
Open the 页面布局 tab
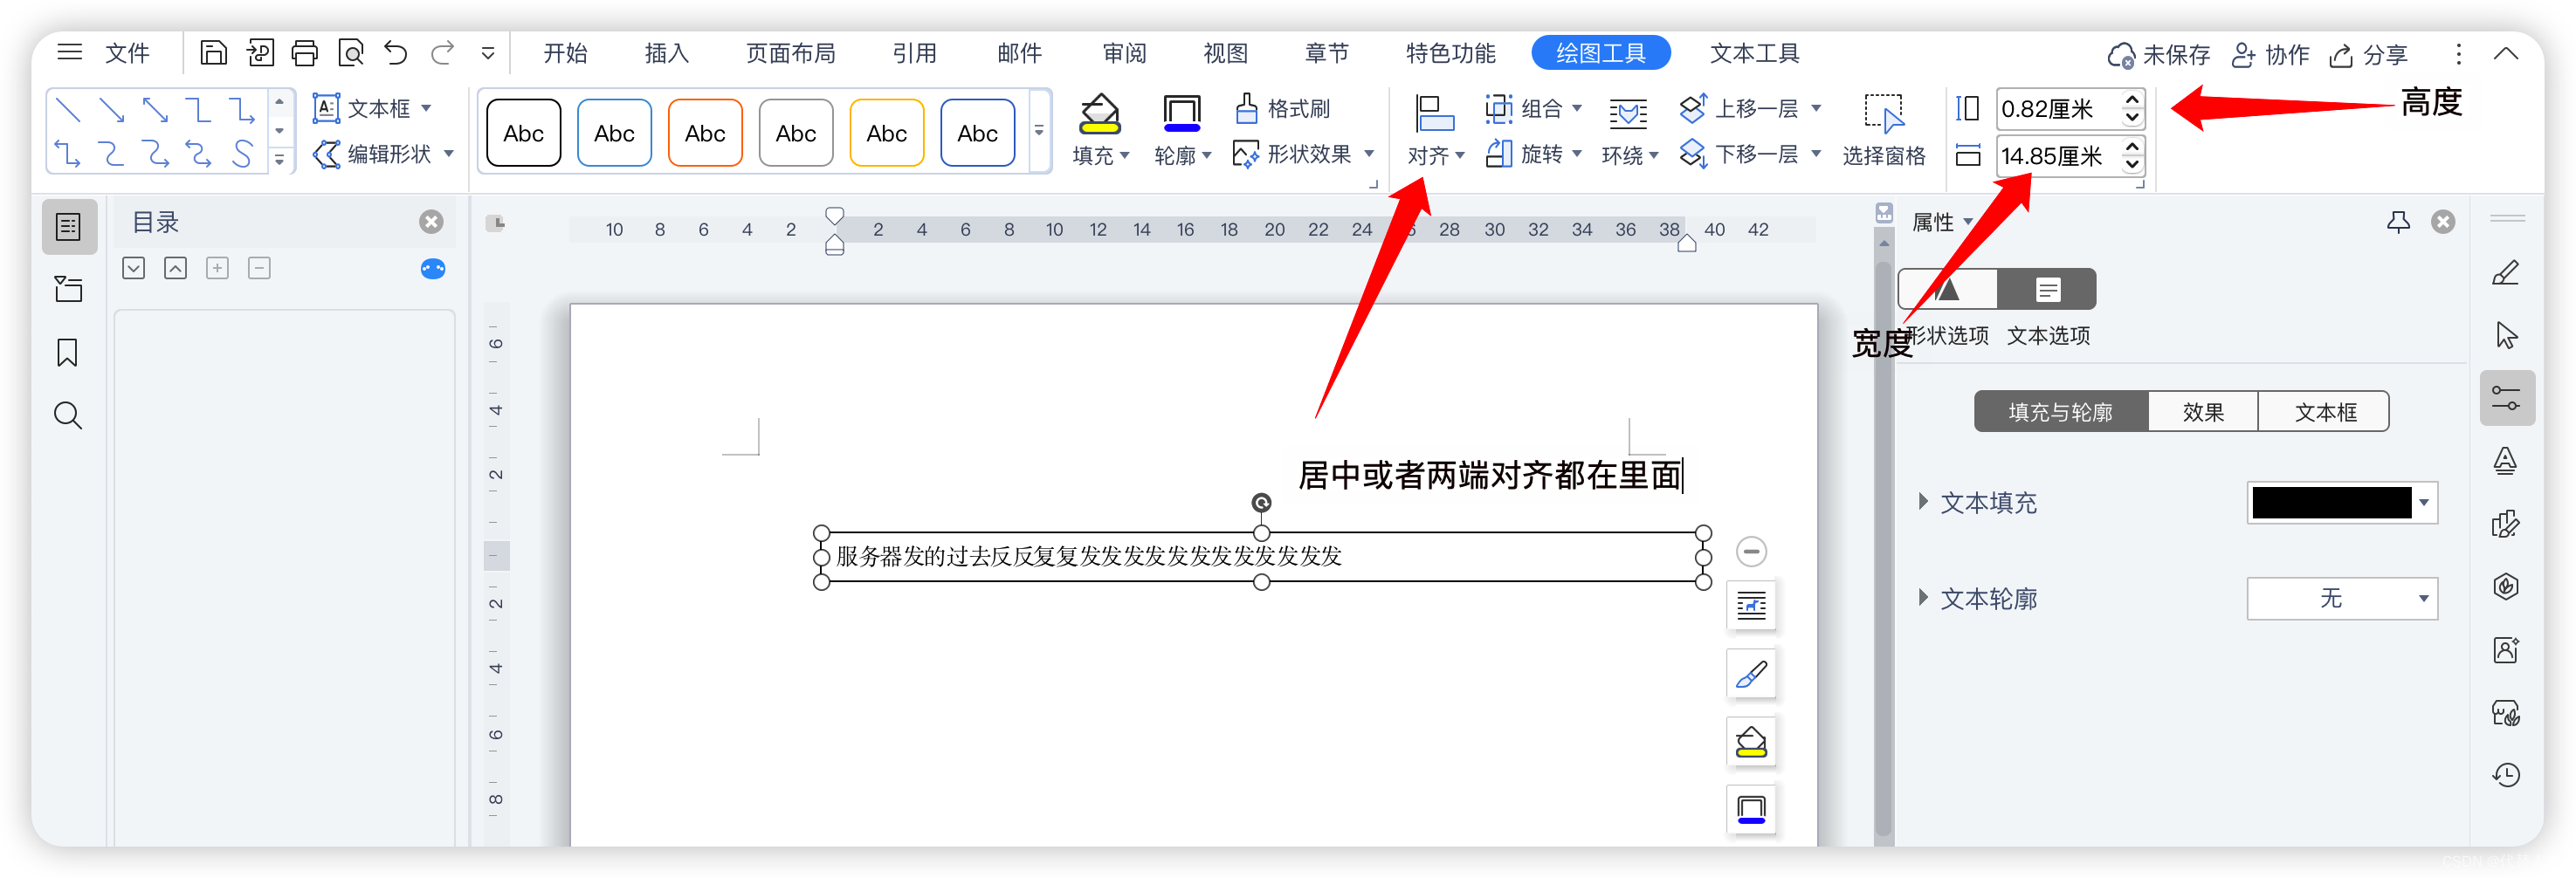tap(790, 53)
